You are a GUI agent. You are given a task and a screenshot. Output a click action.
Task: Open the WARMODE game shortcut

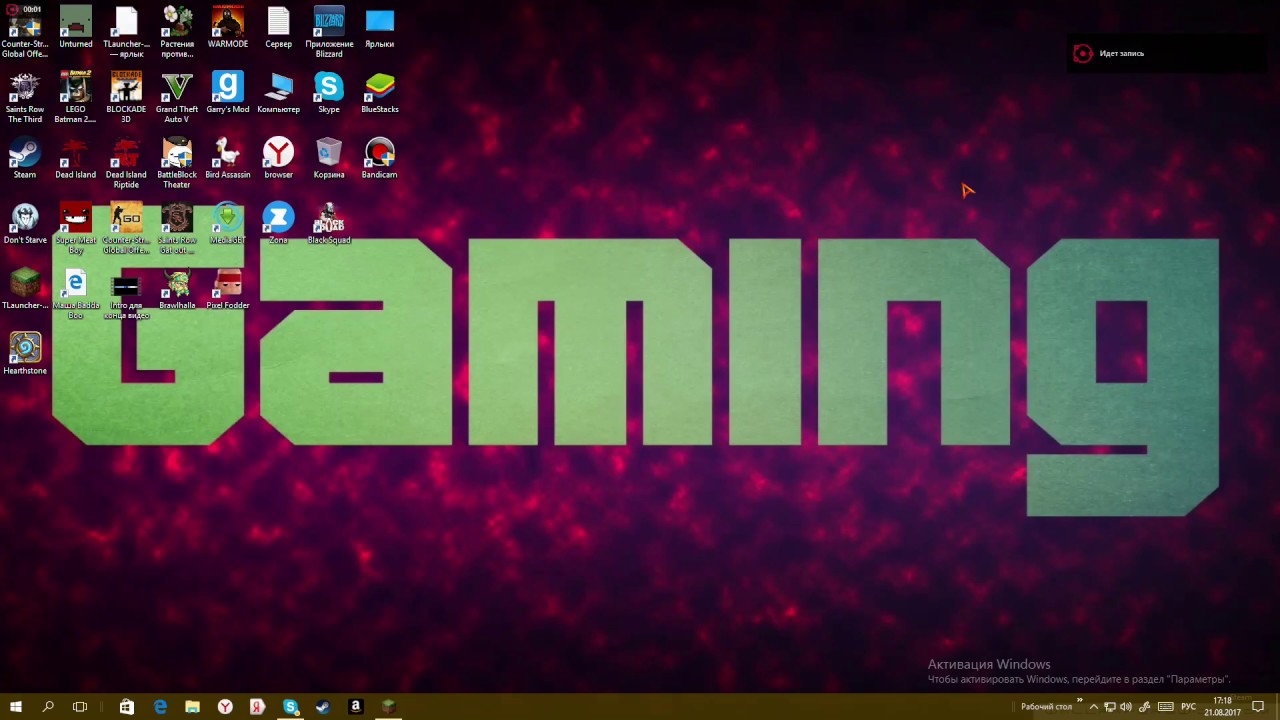pyautogui.click(x=228, y=27)
